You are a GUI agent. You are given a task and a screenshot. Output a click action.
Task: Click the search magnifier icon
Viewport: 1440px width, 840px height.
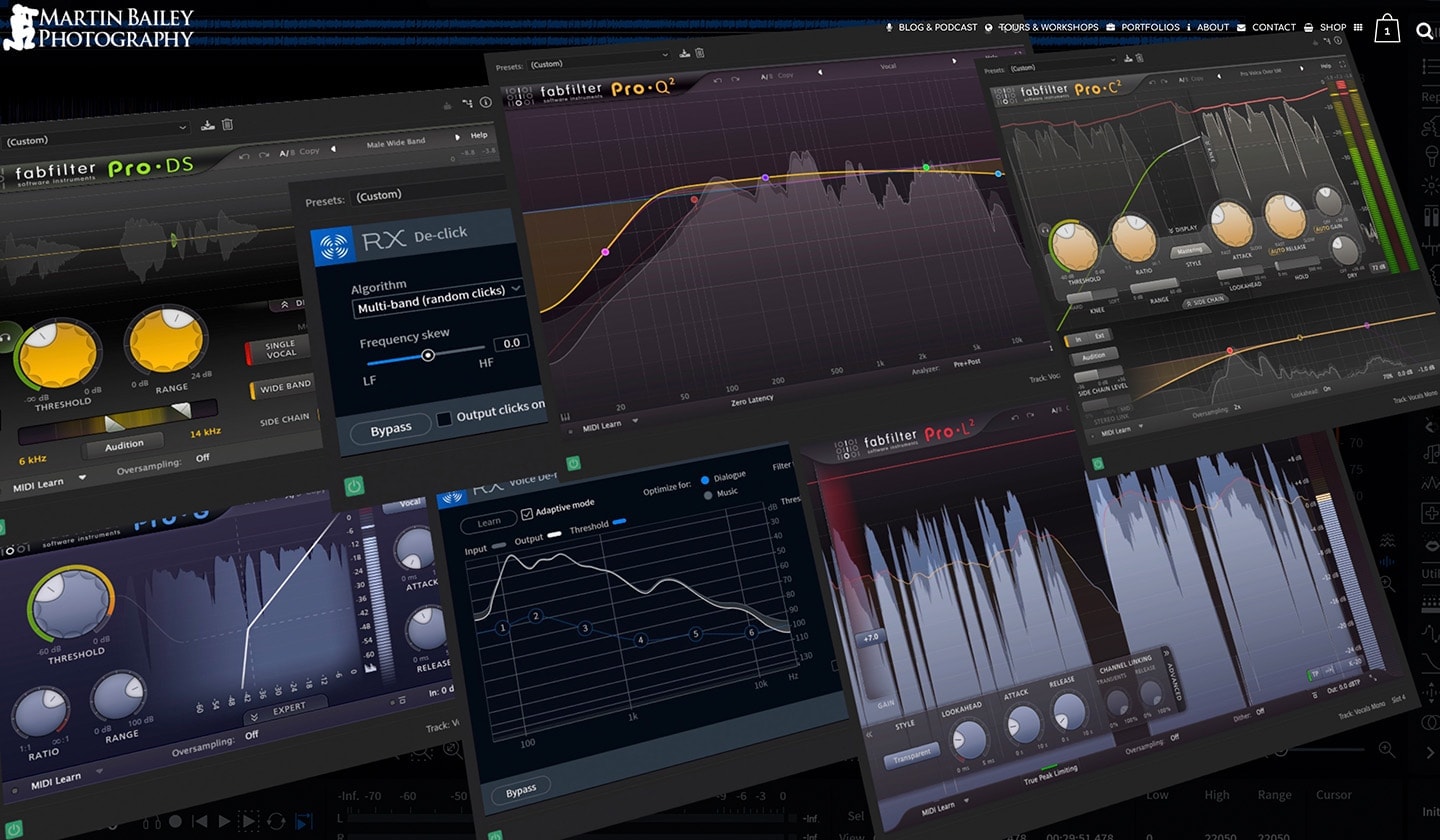point(1424,30)
